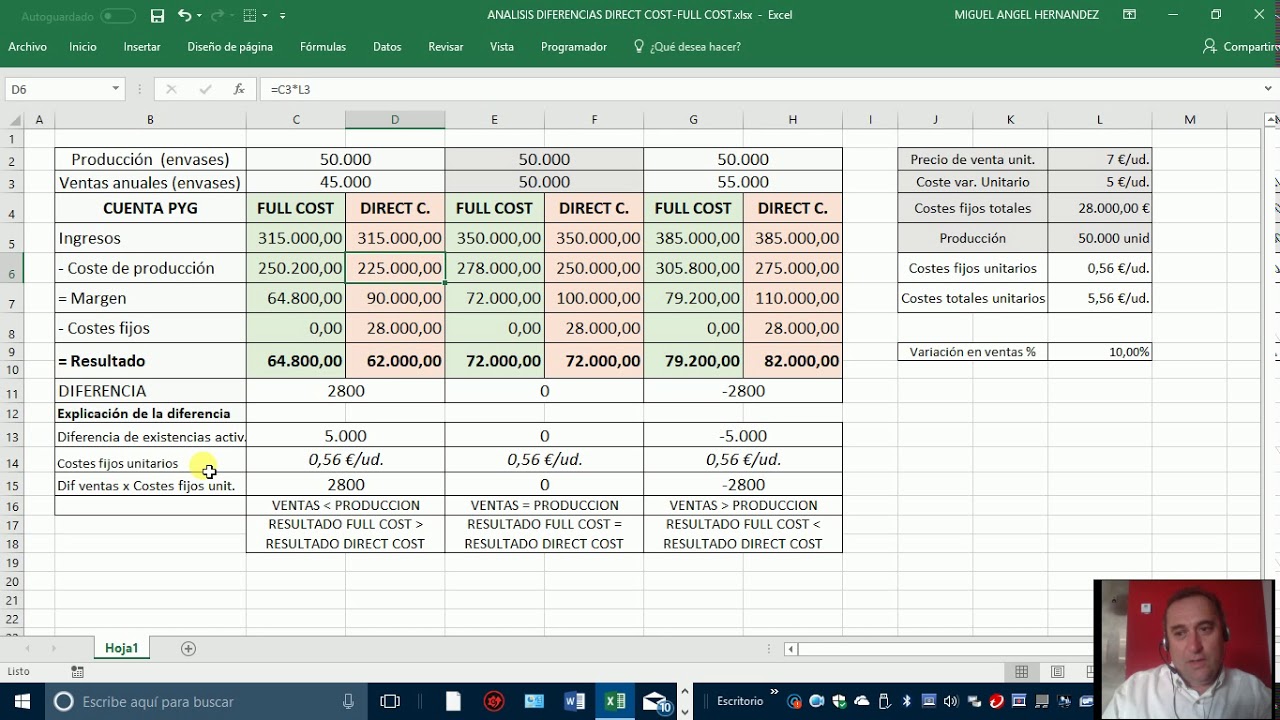The image size is (1280, 720).
Task: Open the Undo history dropdown arrow
Action: pyautogui.click(x=200, y=15)
